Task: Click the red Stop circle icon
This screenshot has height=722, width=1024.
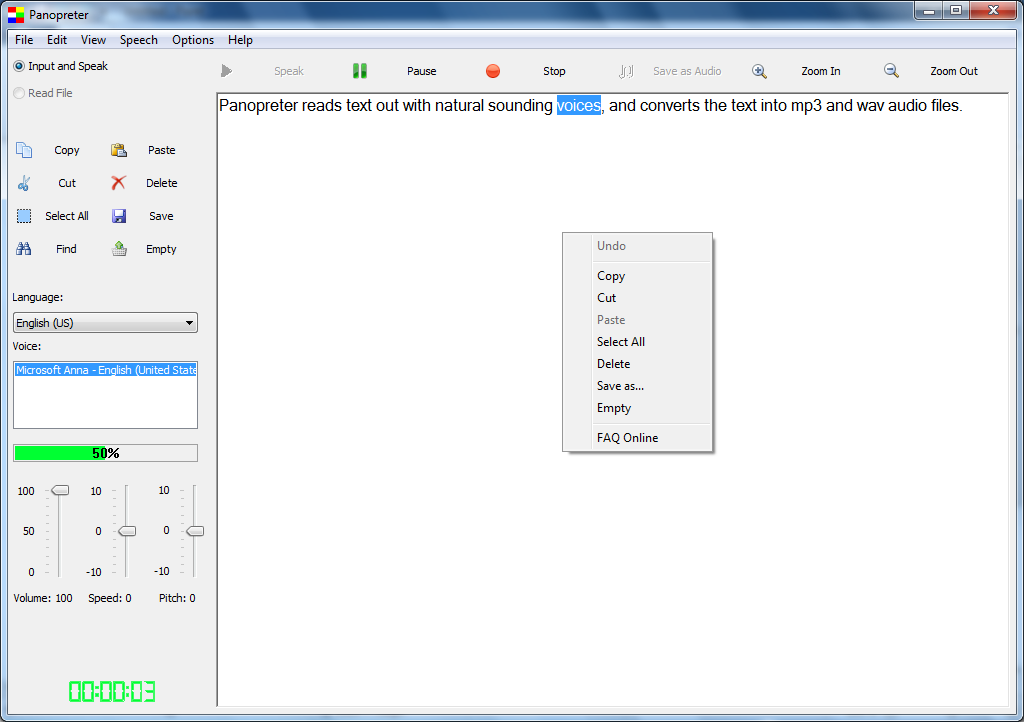Action: (x=493, y=71)
